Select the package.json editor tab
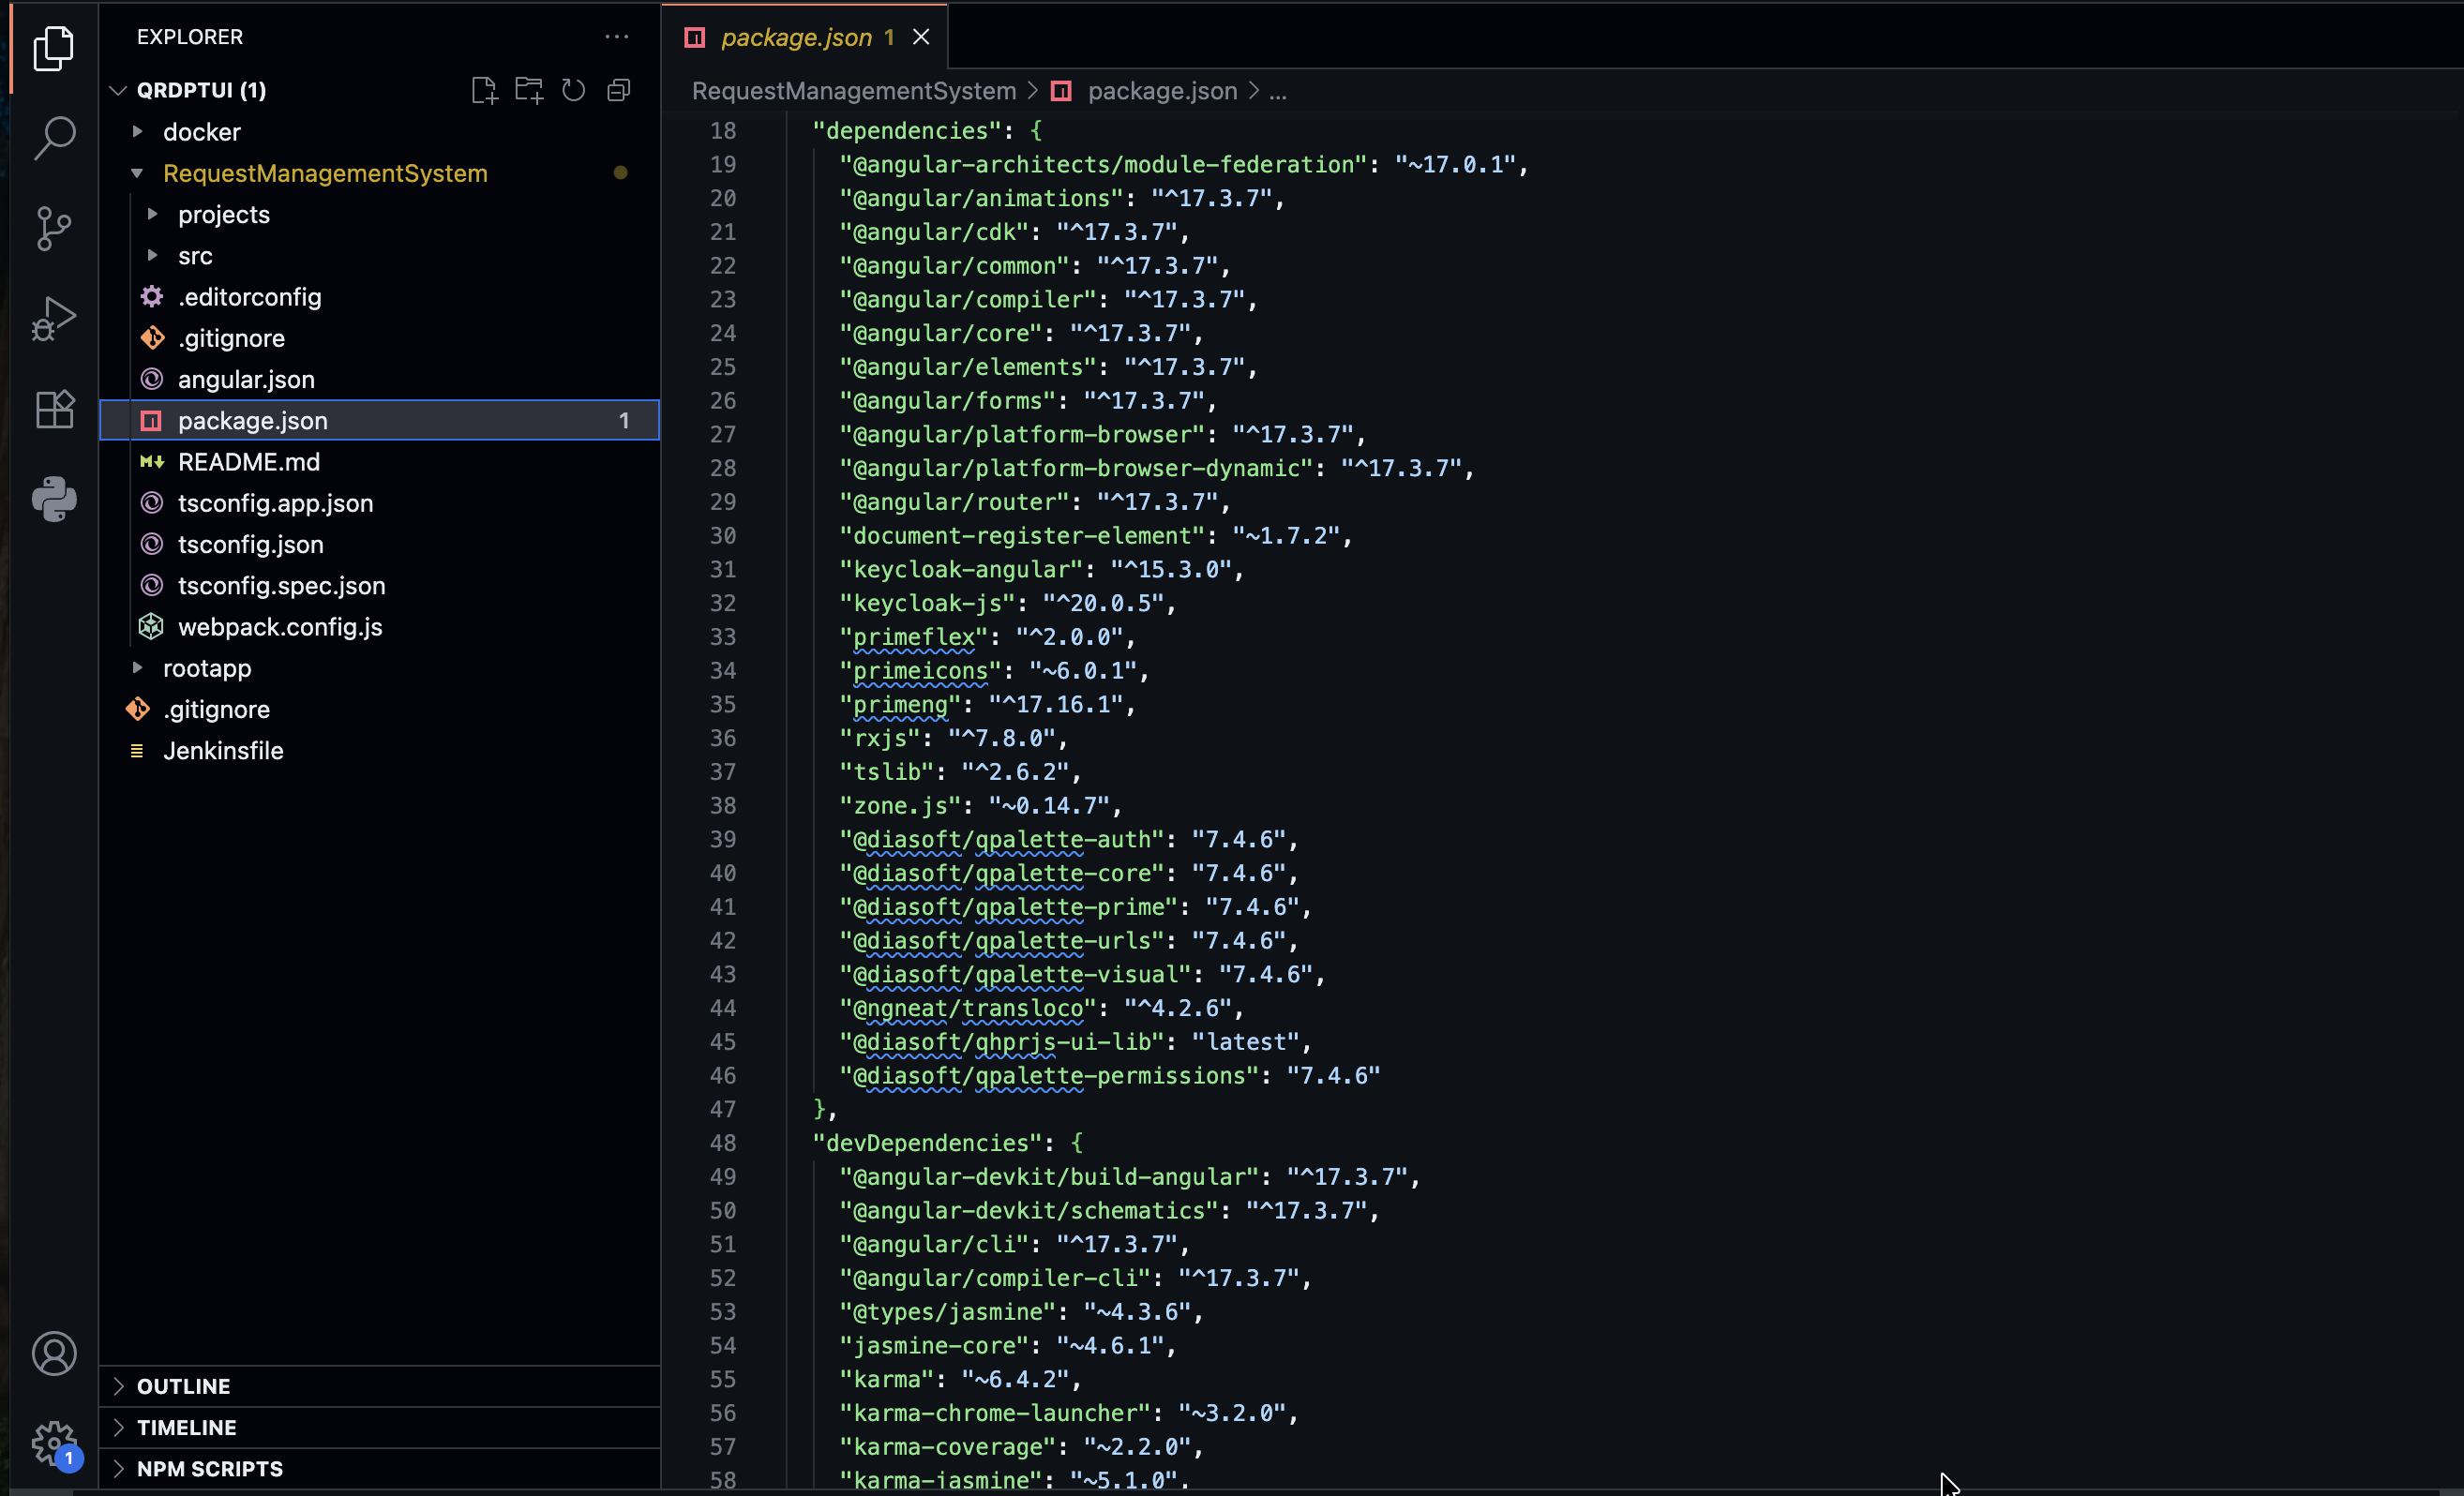2464x1496 pixels. pos(795,37)
